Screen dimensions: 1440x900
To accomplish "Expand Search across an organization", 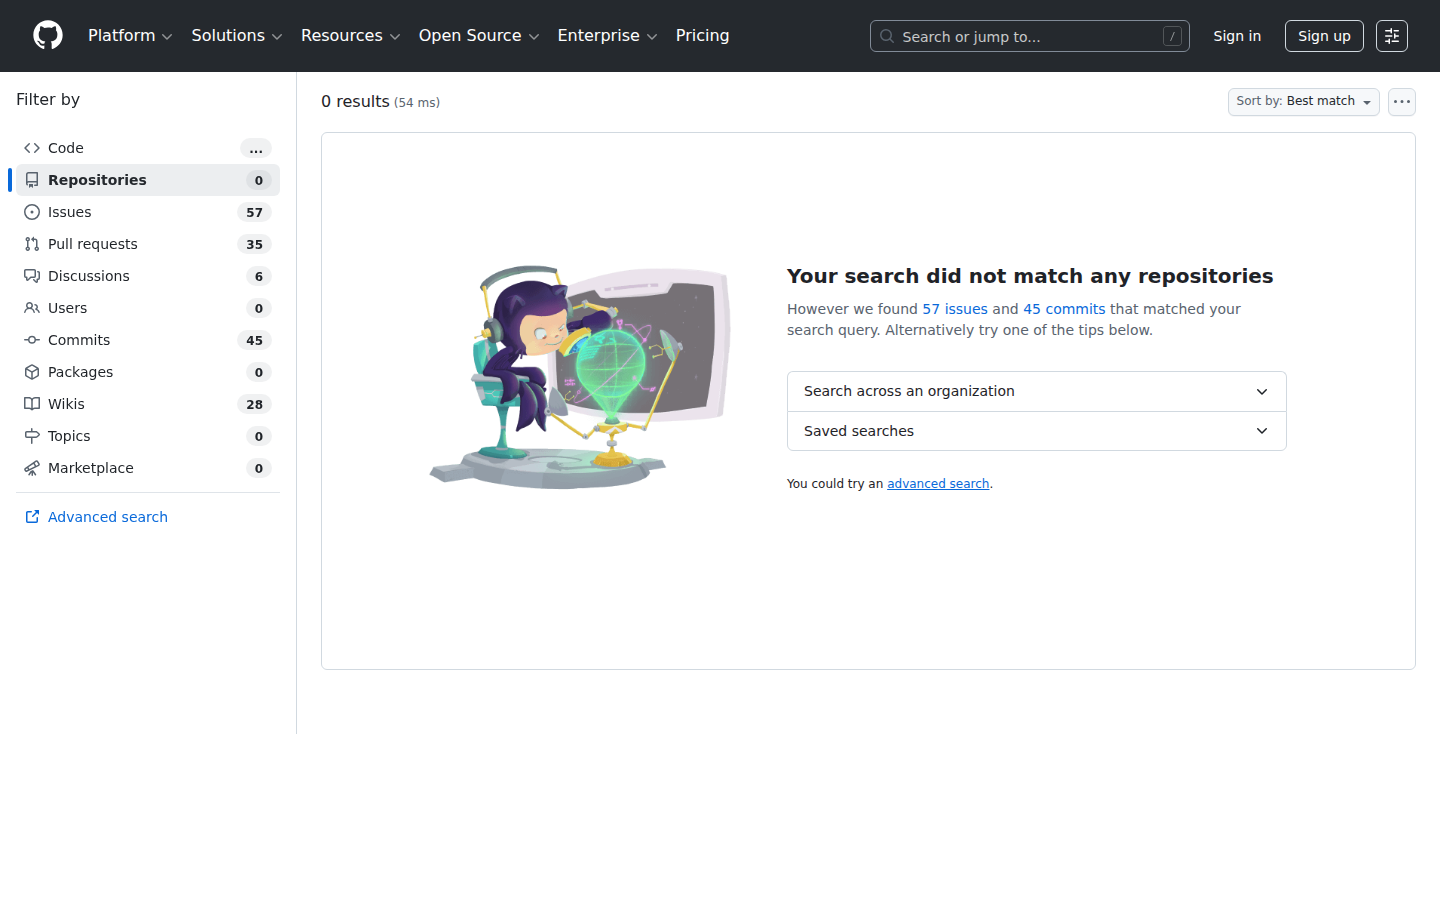I will pos(1036,391).
